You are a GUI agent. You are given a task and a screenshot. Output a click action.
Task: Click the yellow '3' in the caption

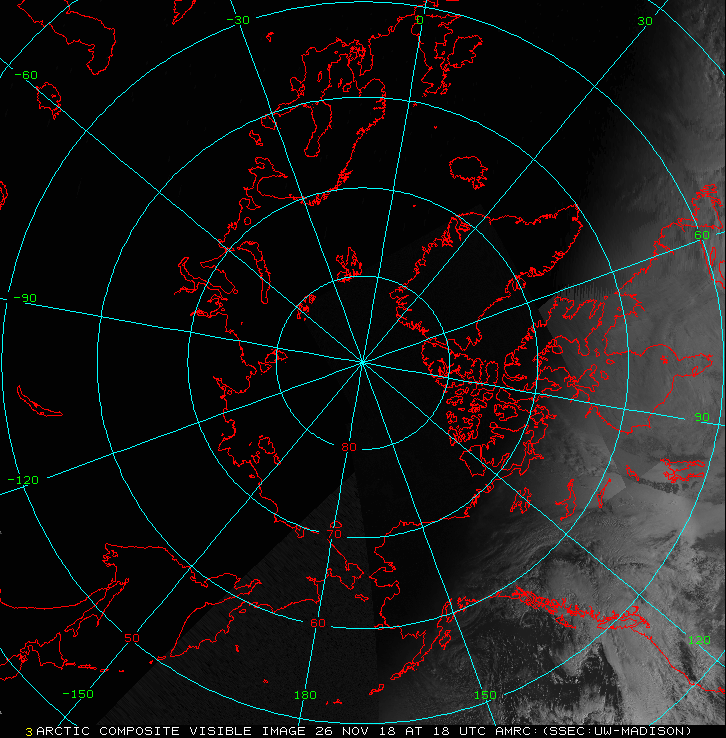(29, 732)
